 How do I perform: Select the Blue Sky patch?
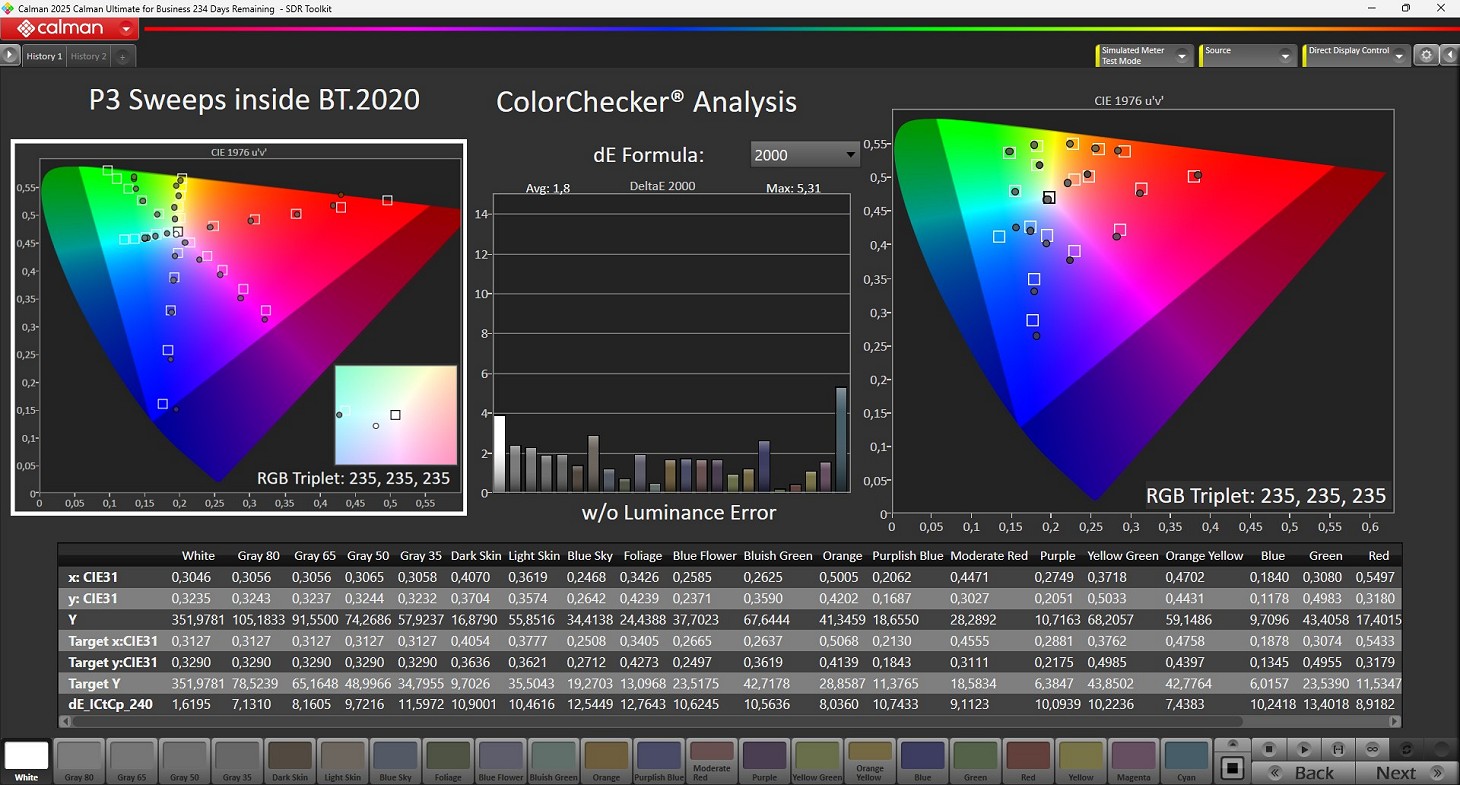click(395, 761)
